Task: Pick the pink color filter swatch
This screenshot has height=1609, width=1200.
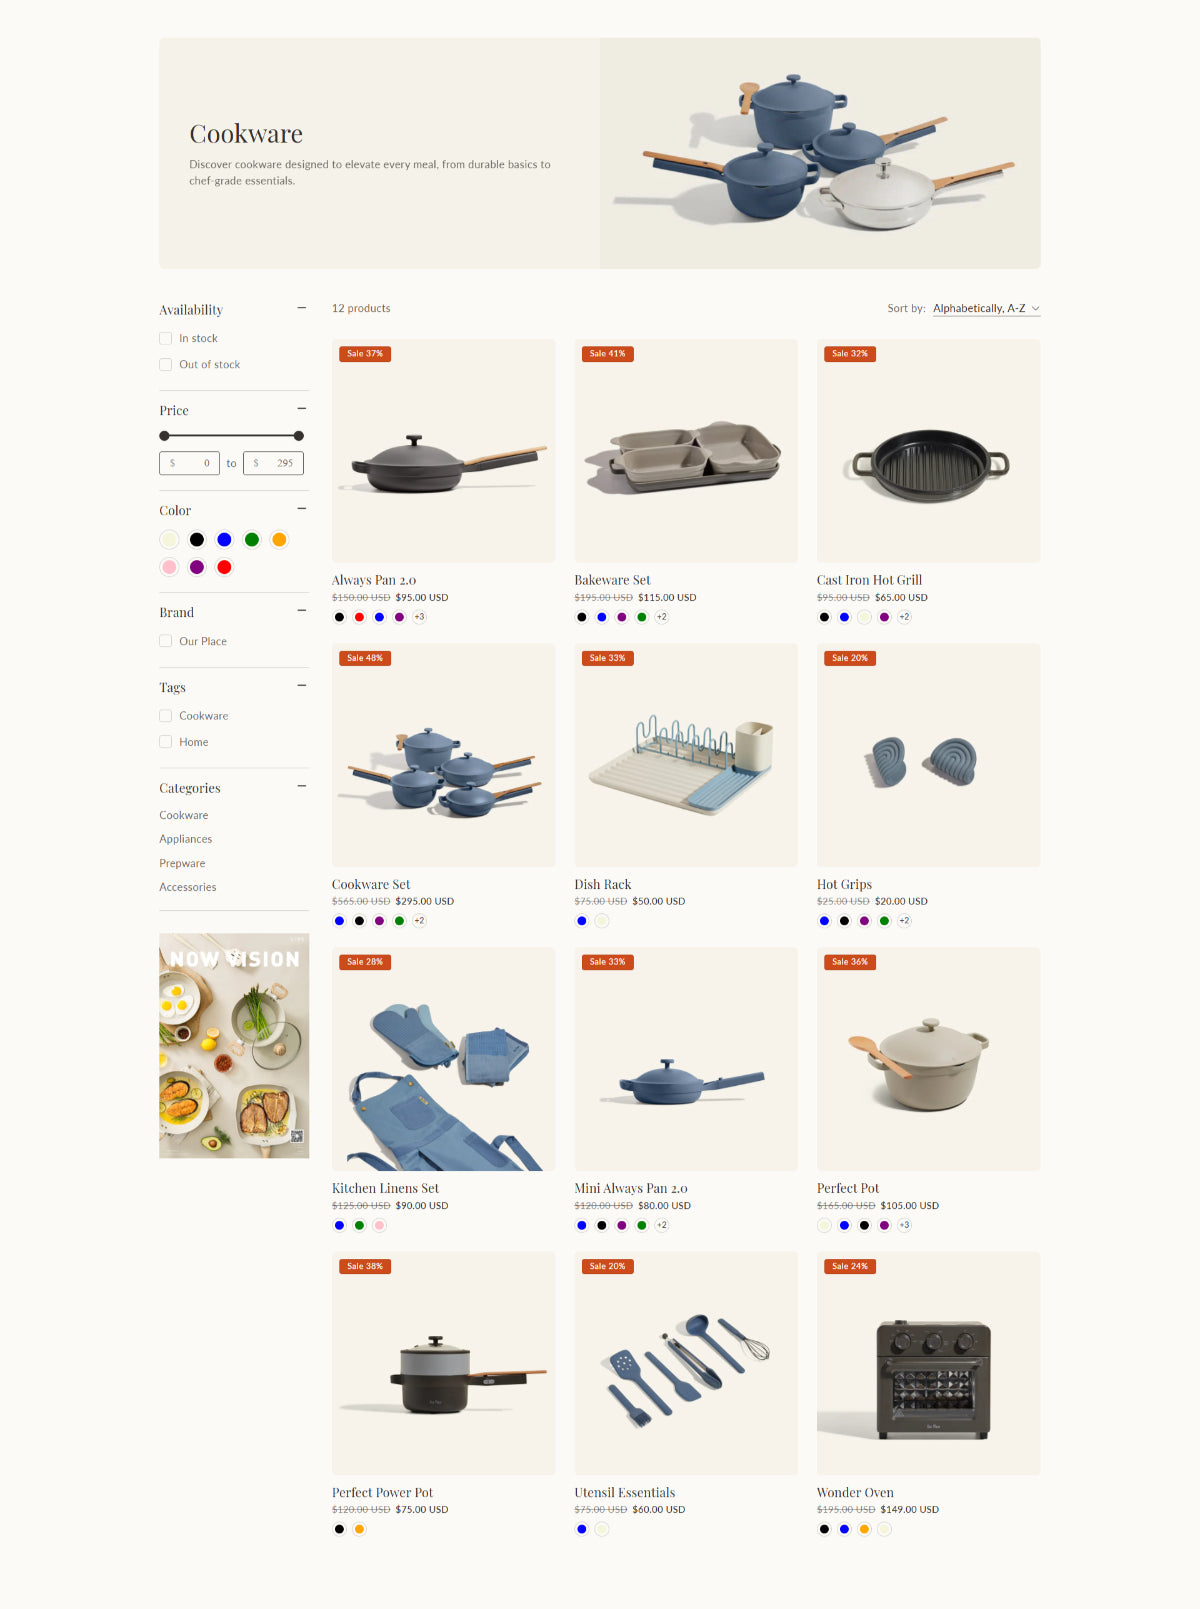Action: pos(169,567)
